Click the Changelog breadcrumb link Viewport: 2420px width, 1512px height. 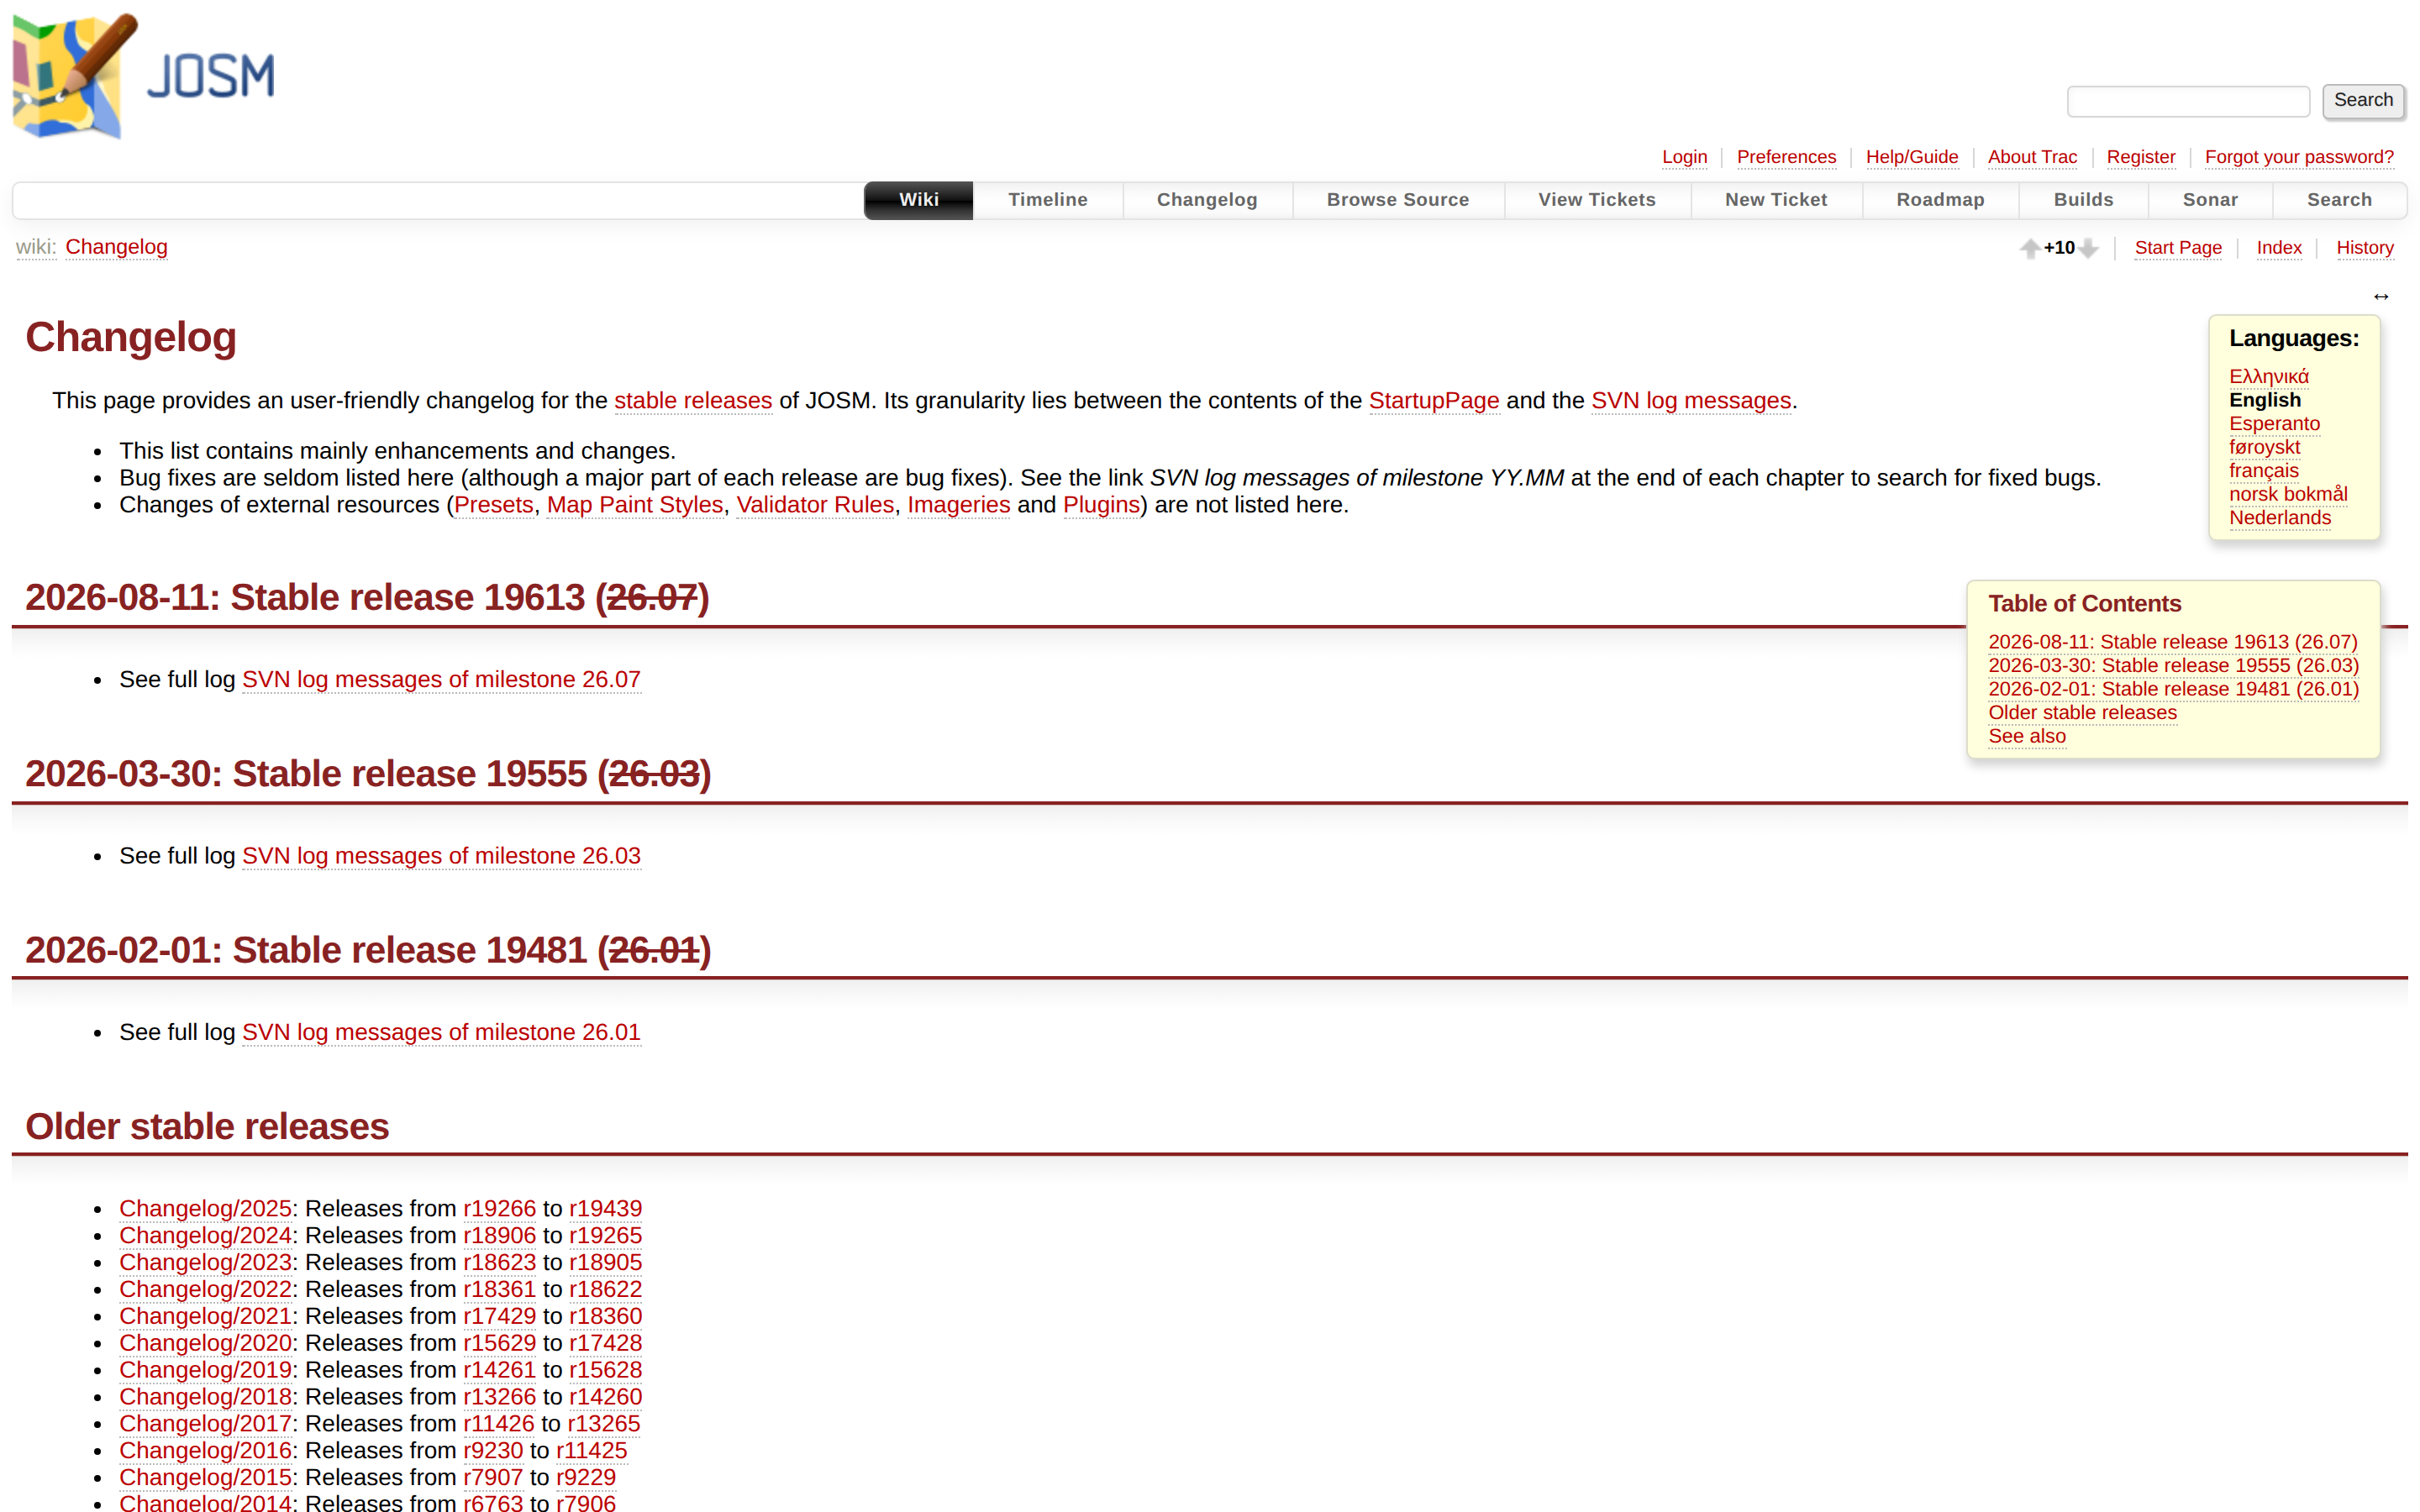(x=116, y=247)
